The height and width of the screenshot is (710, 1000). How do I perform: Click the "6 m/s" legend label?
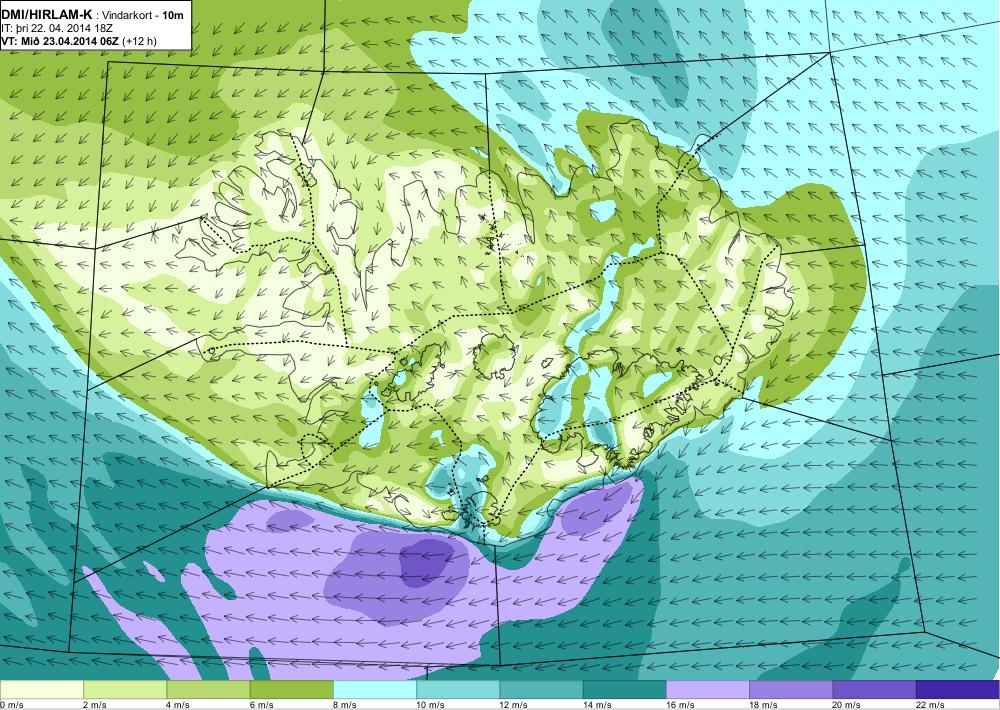261,705
